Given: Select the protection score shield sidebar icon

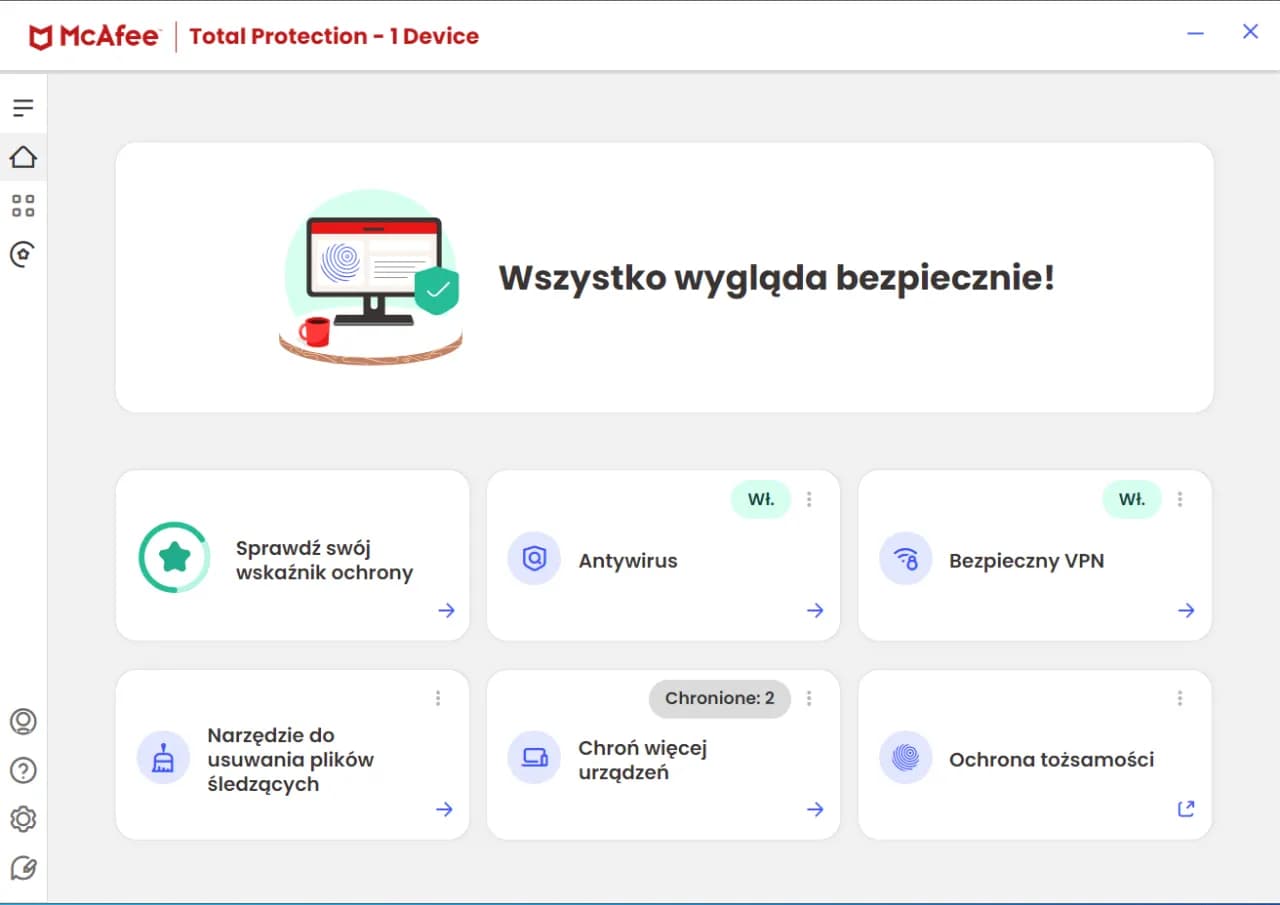Looking at the screenshot, I should [23, 254].
